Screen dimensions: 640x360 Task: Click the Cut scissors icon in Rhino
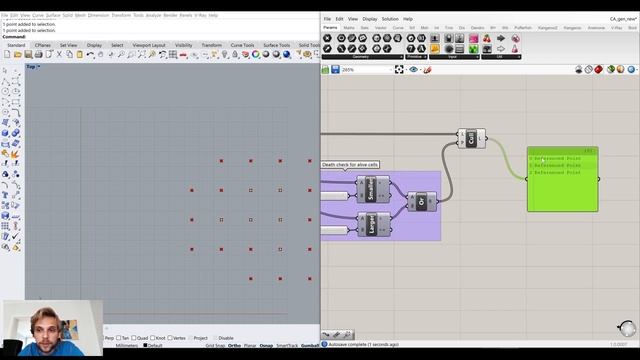59,54
